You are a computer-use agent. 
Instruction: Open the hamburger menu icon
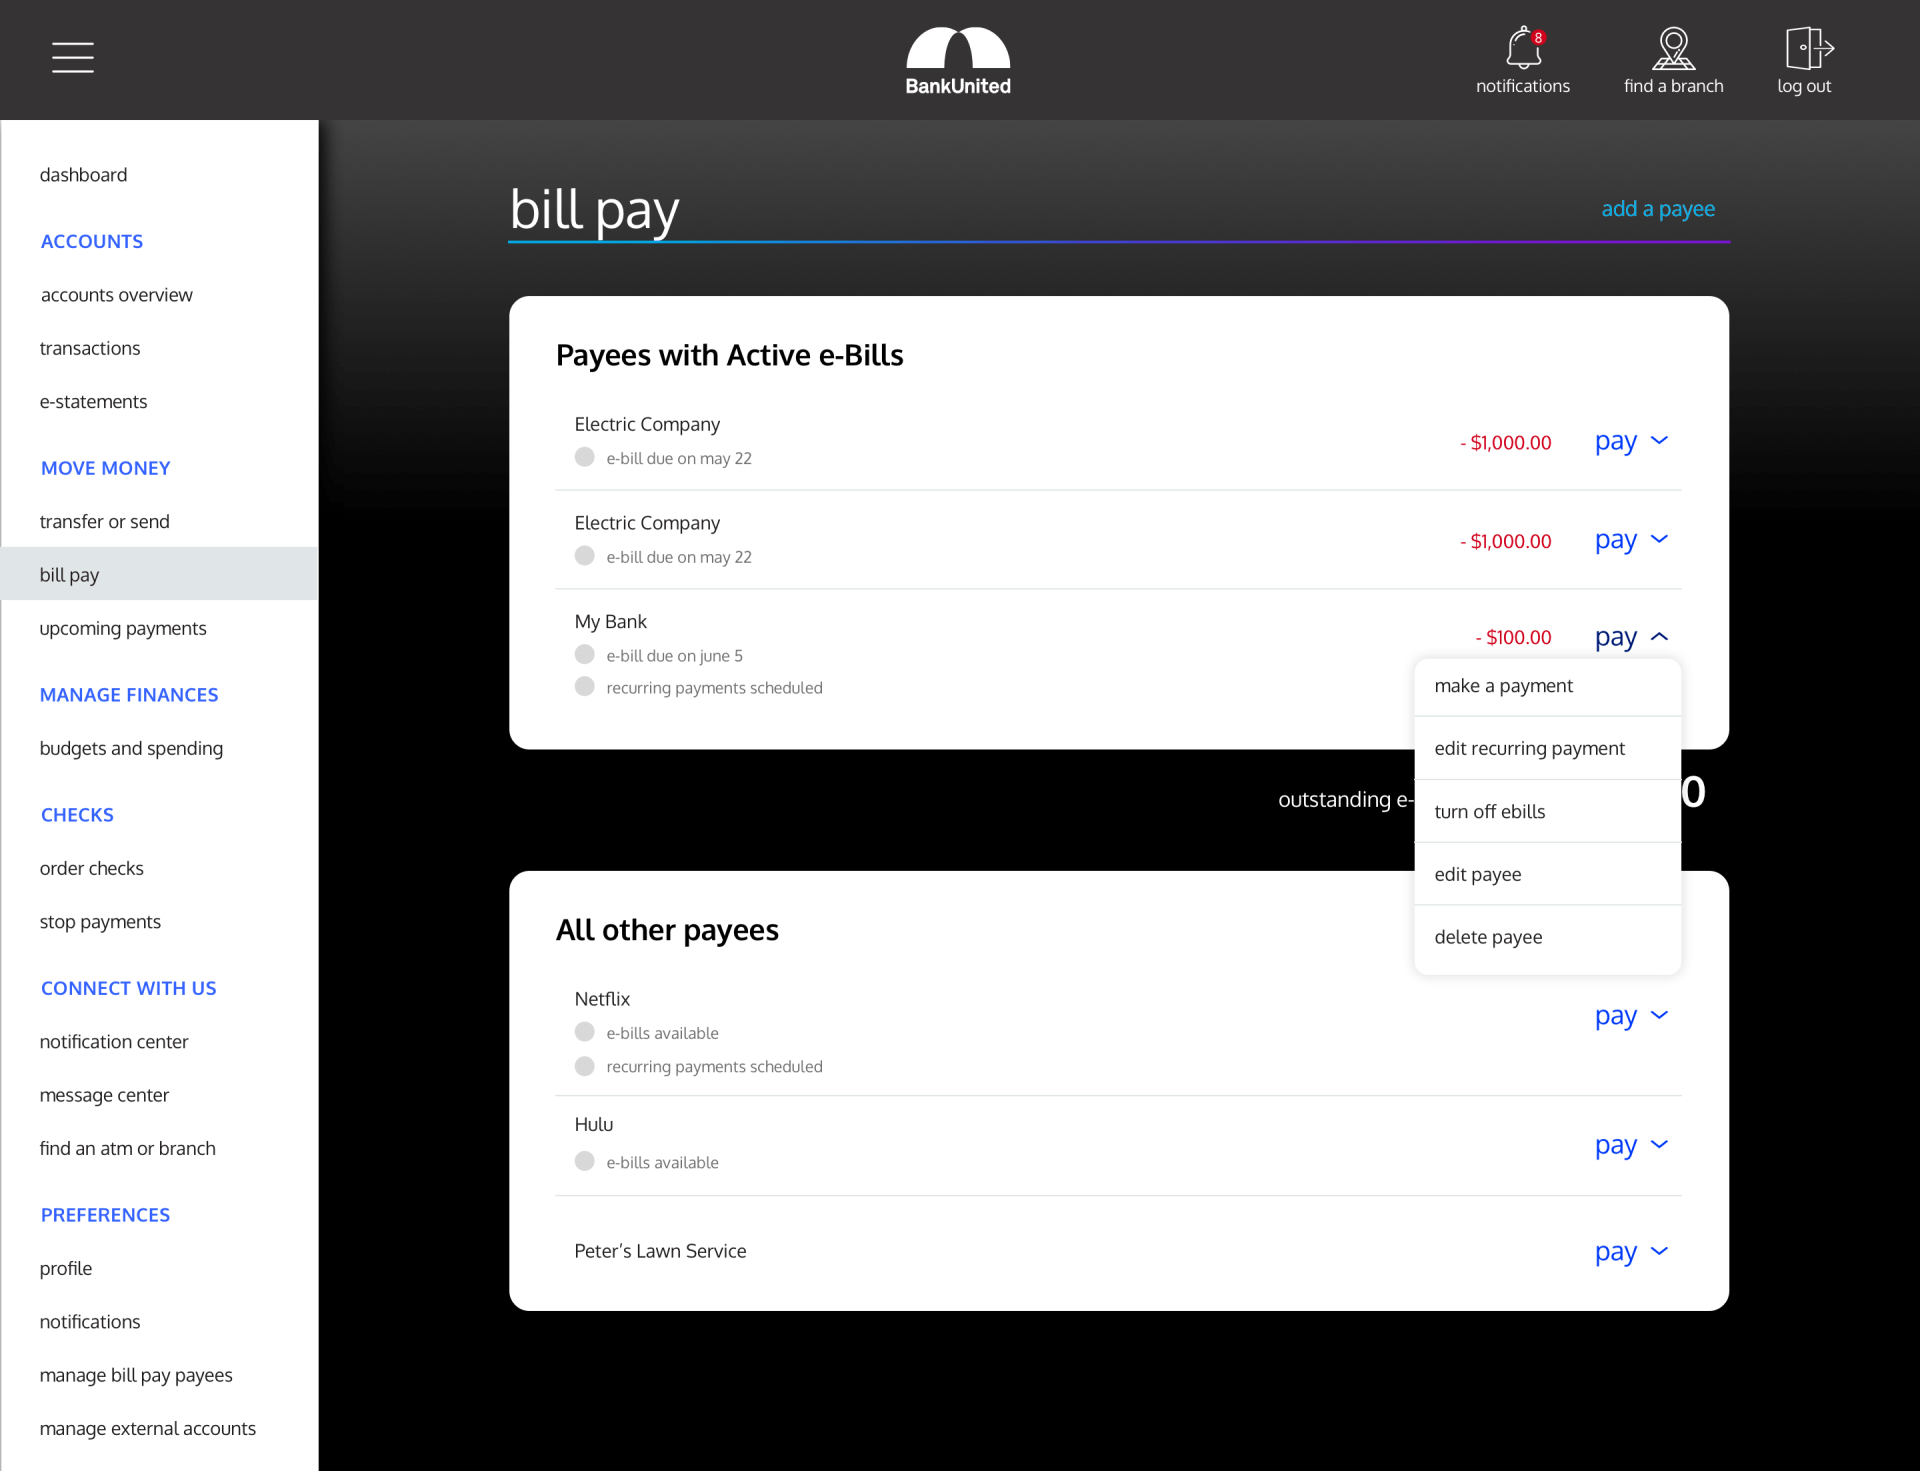(x=73, y=57)
